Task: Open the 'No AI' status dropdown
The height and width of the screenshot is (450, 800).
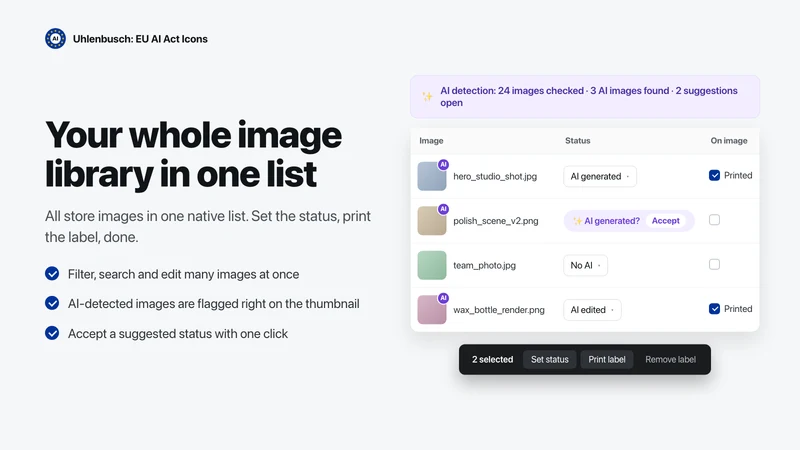Action: [585, 265]
